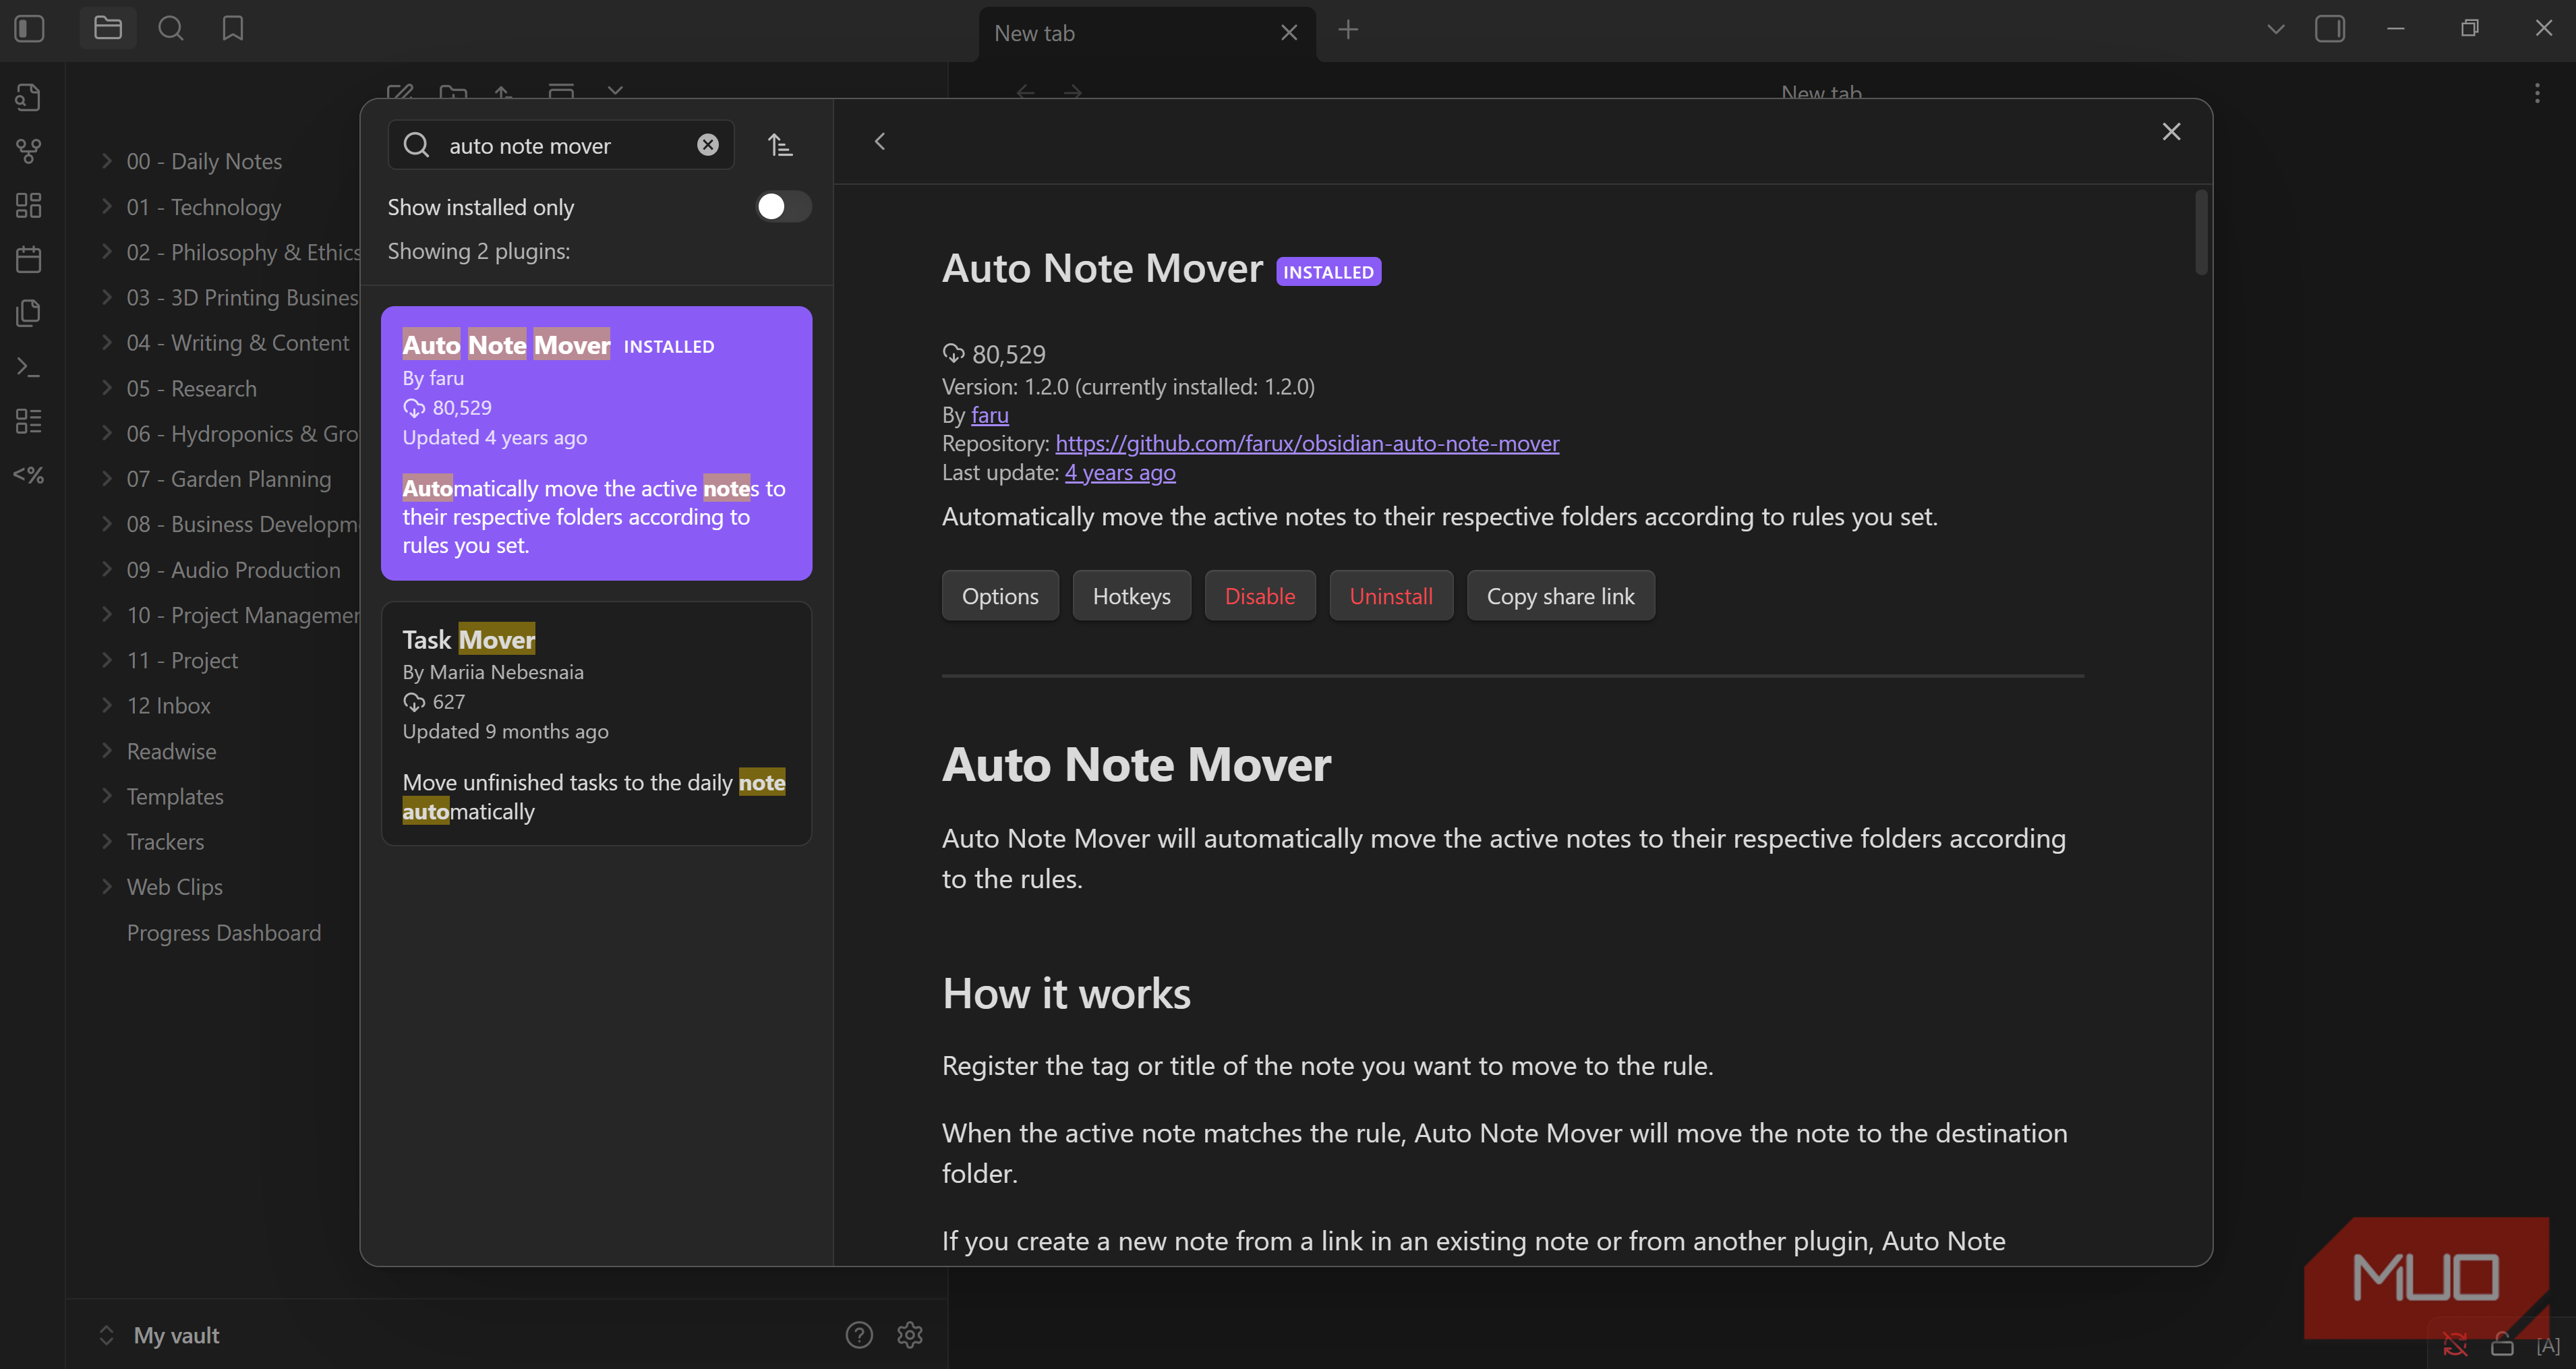
Task: Open the tab list dropdown chevron
Action: 2276,29
